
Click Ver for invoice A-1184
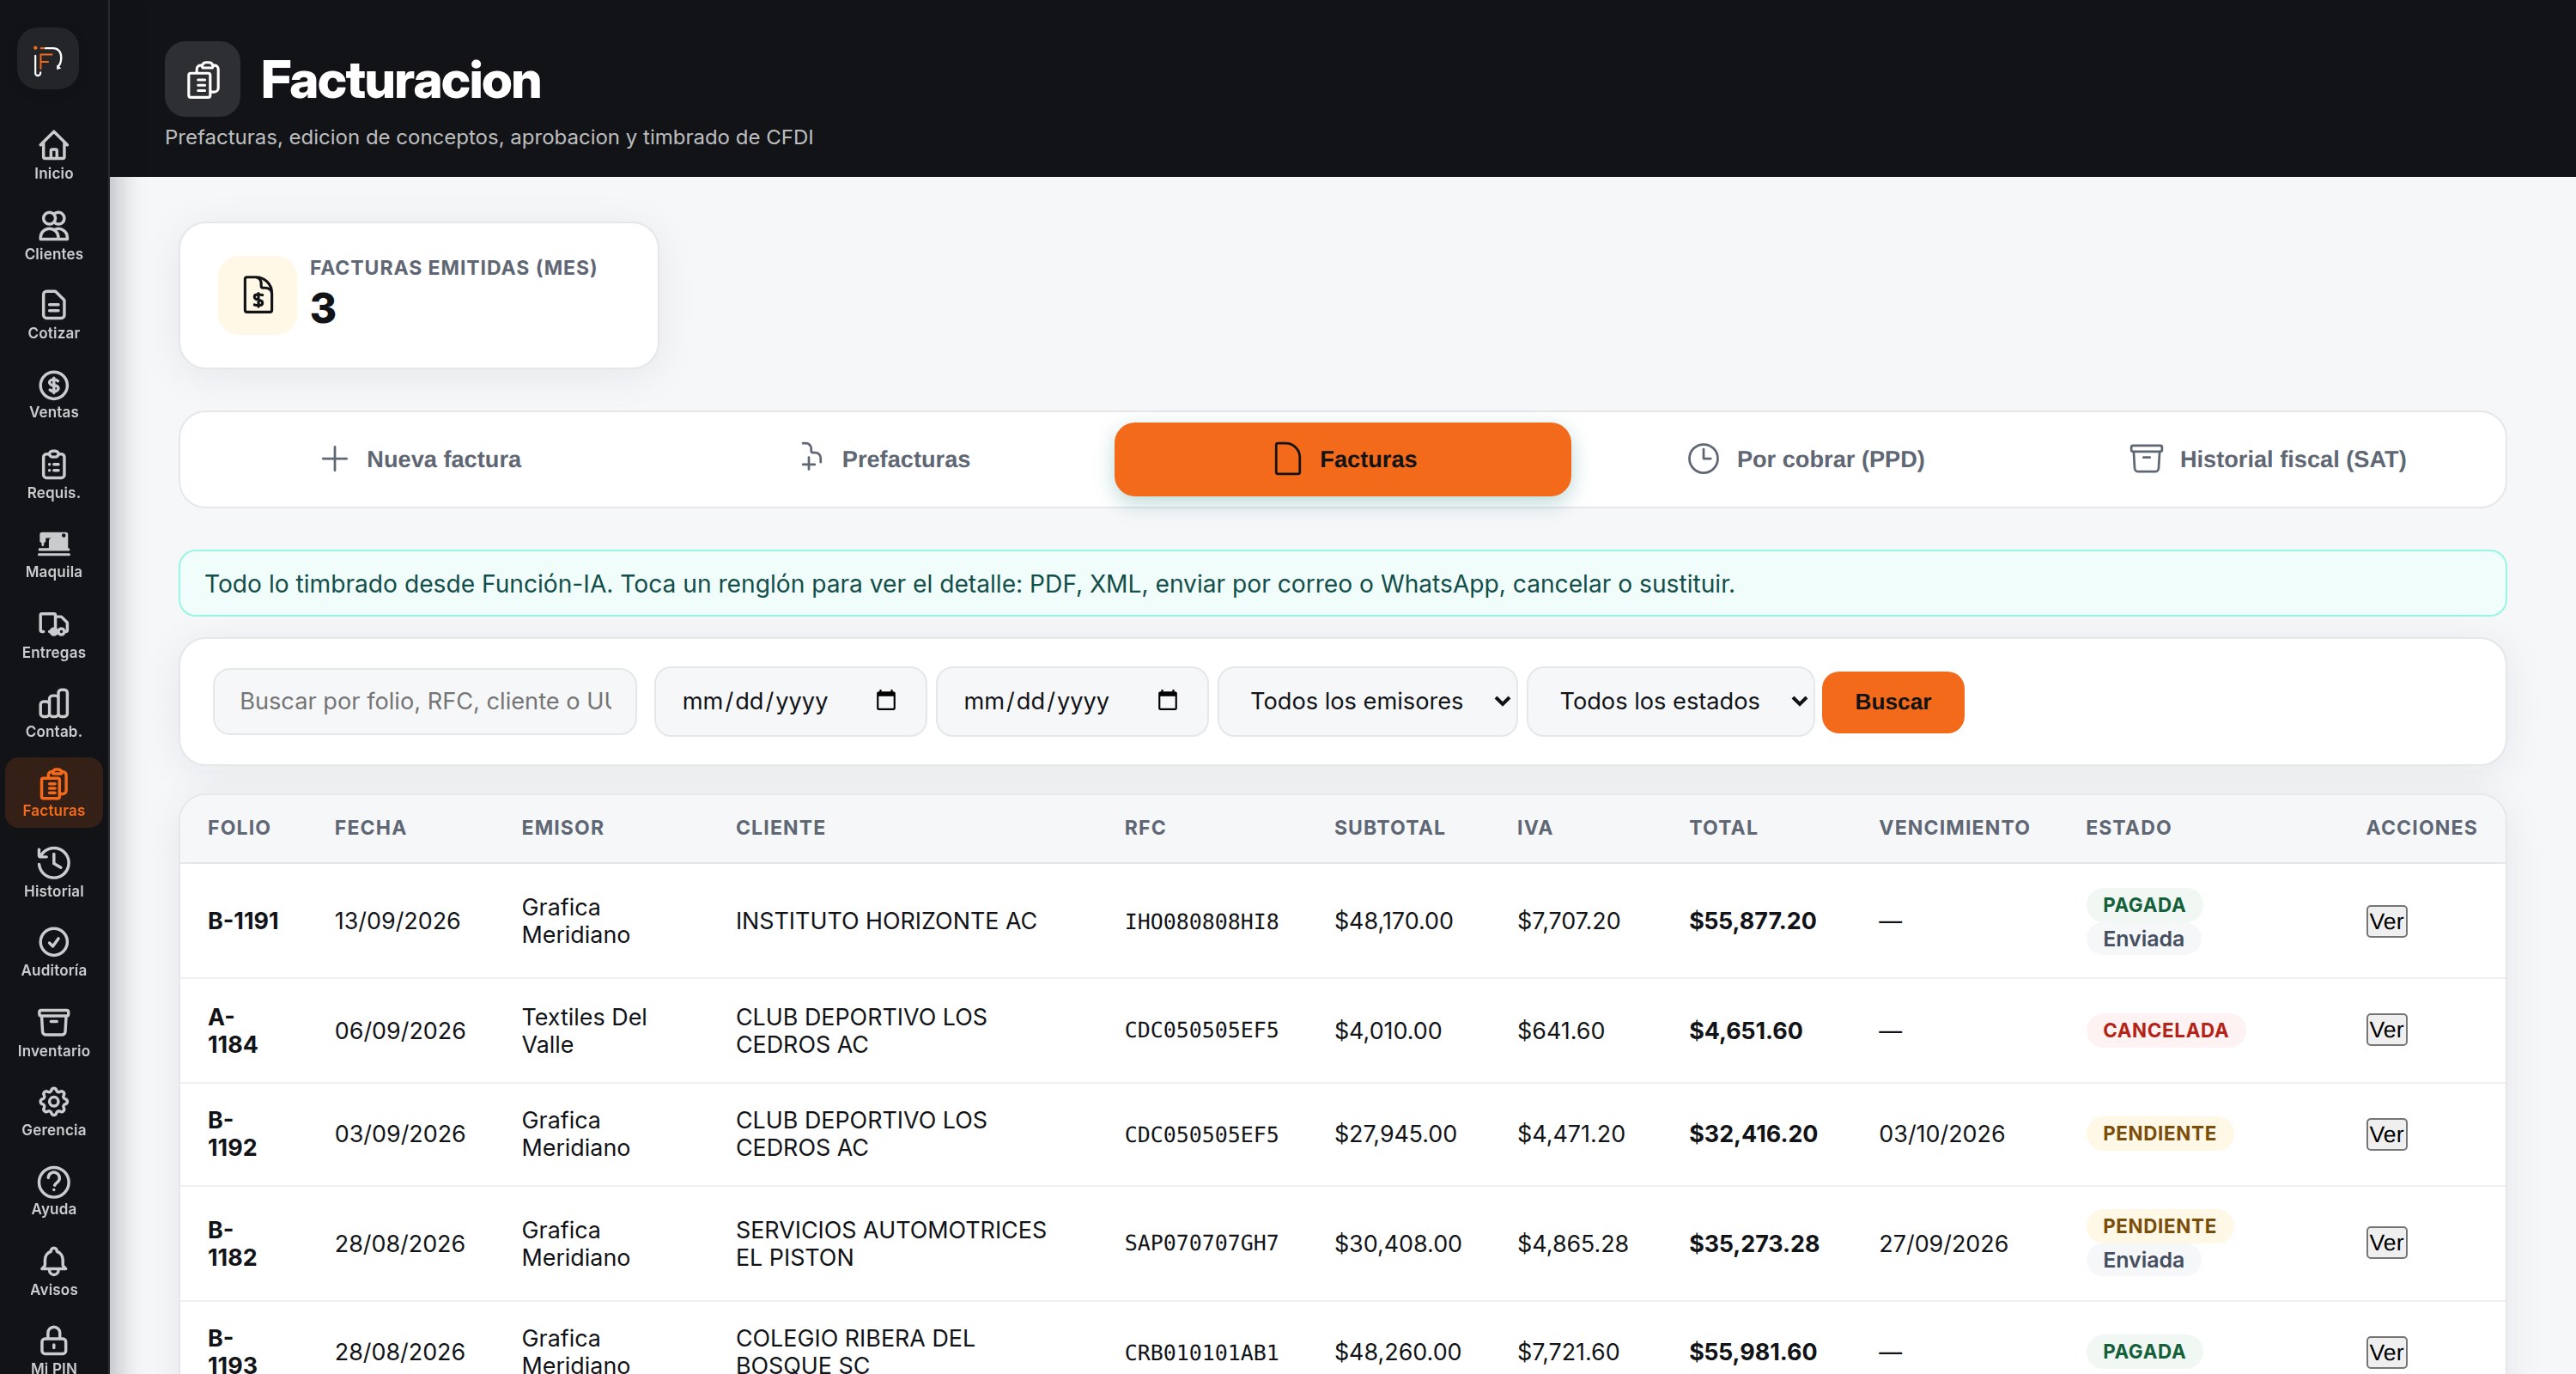pyautogui.click(x=2386, y=1029)
